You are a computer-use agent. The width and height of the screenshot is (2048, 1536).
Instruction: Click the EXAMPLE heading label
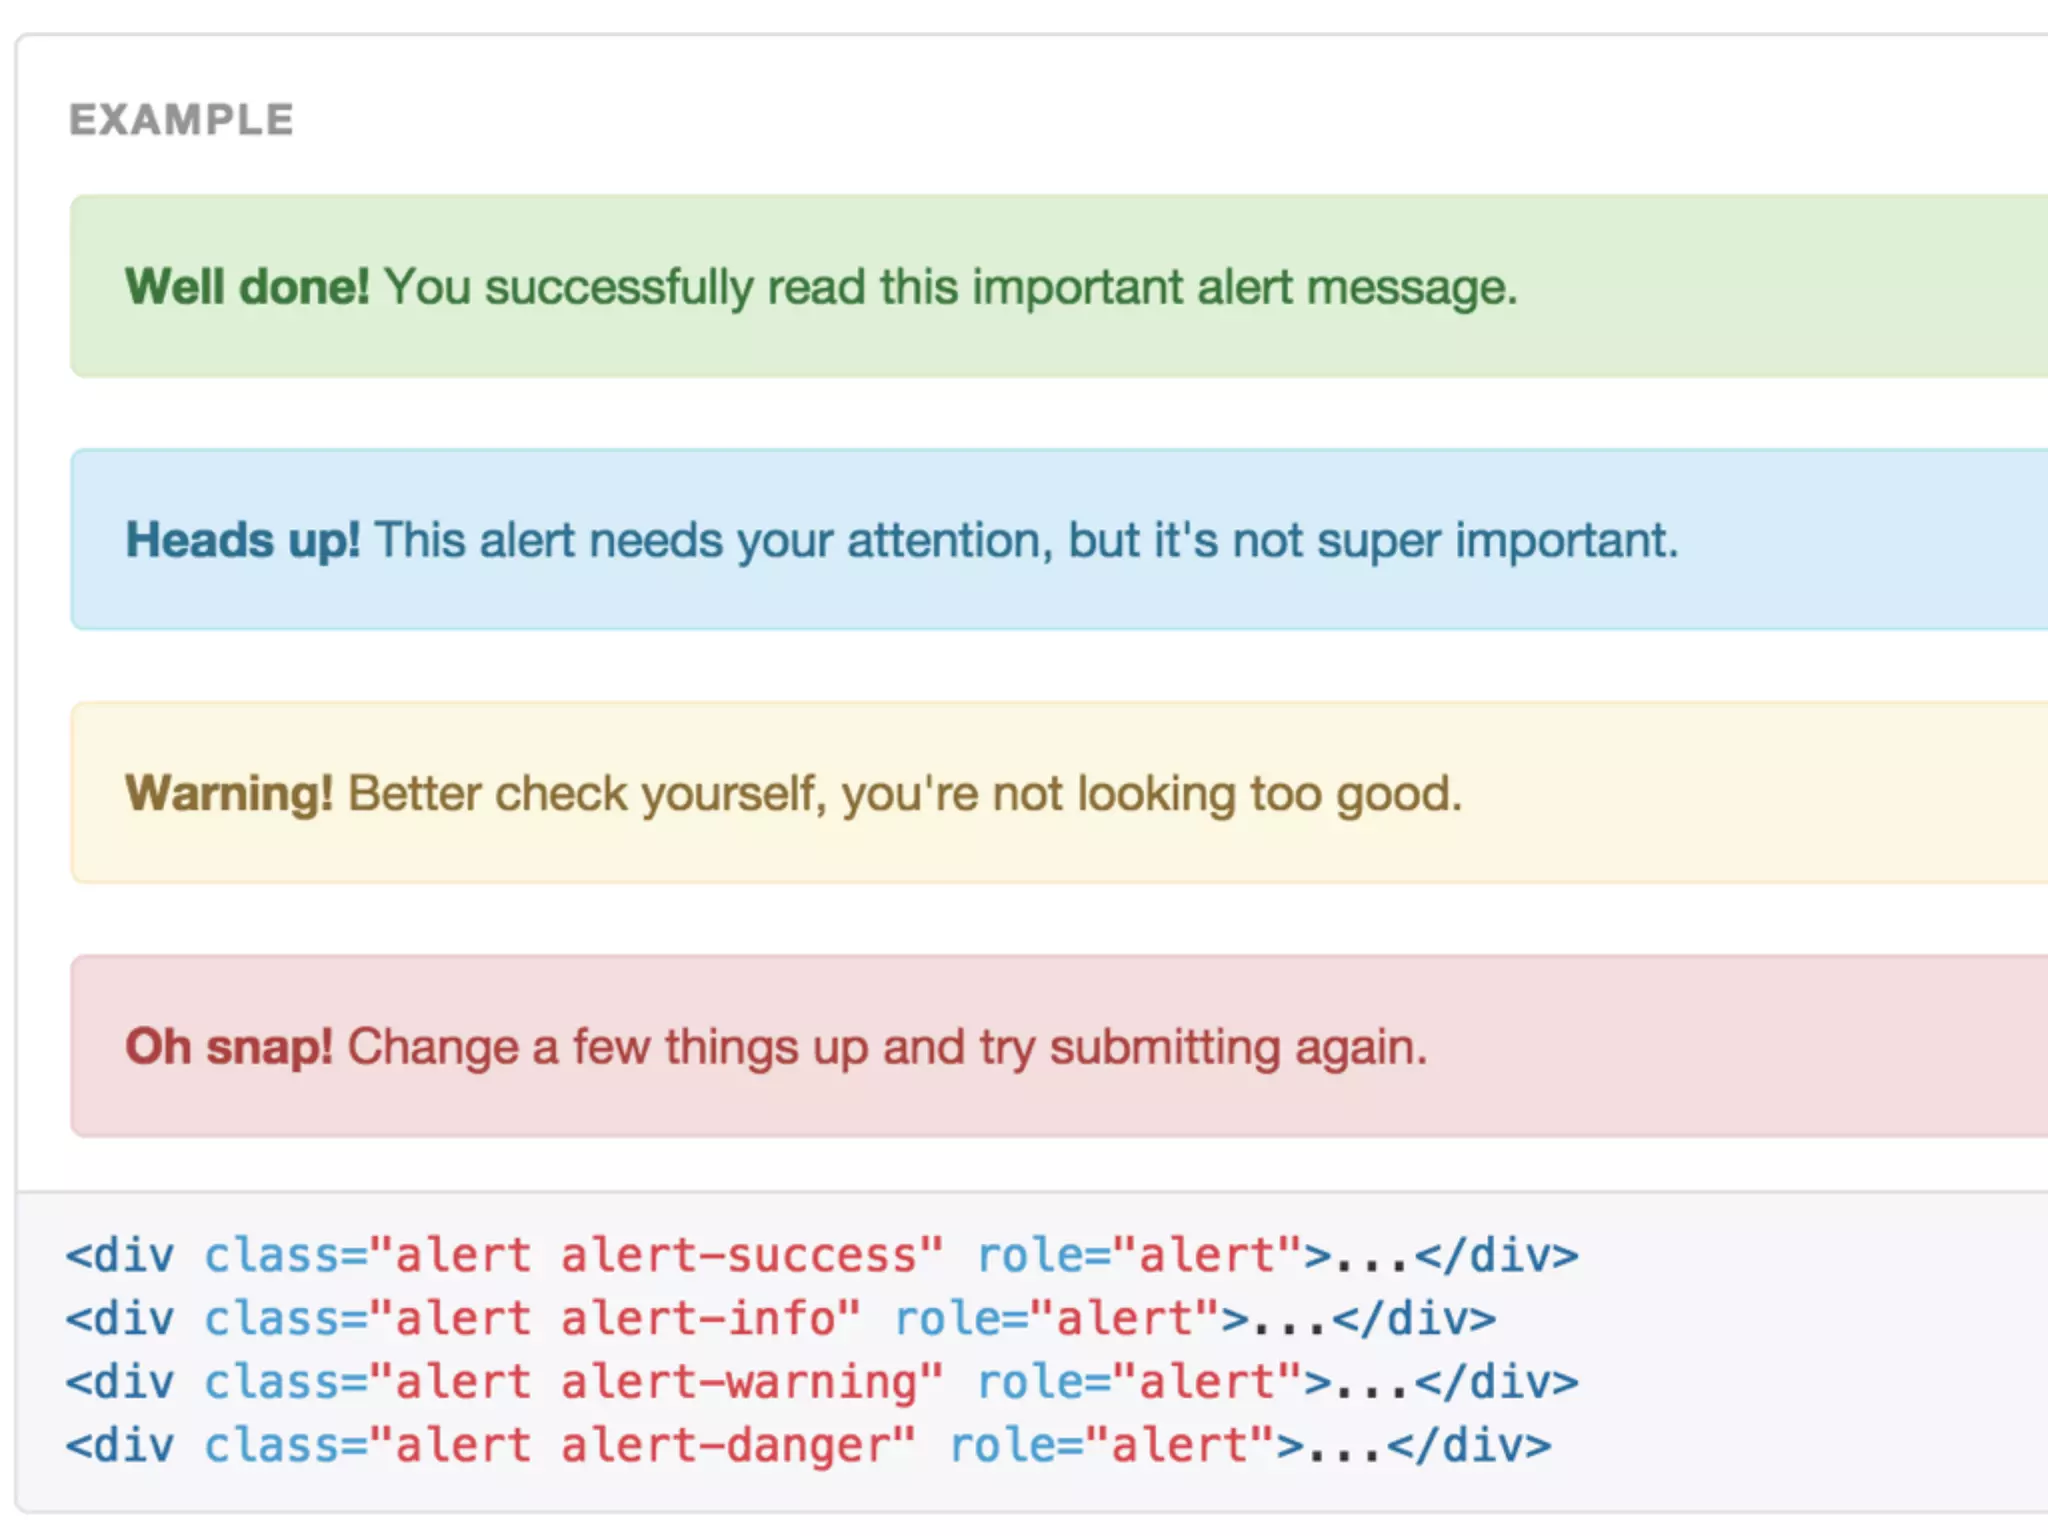point(181,120)
